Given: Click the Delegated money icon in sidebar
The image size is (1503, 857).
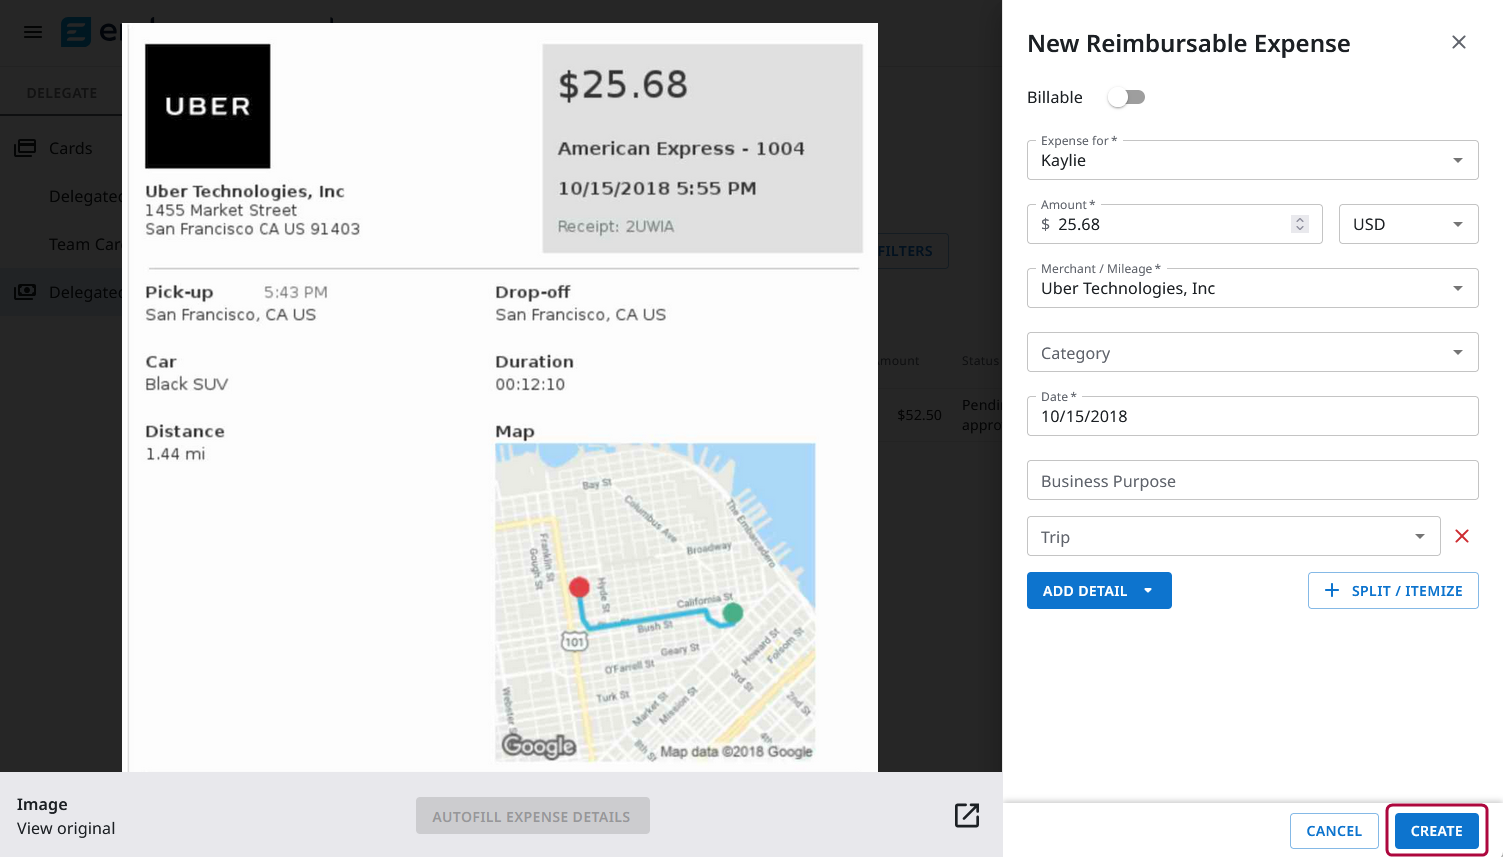Looking at the screenshot, I should coord(26,292).
